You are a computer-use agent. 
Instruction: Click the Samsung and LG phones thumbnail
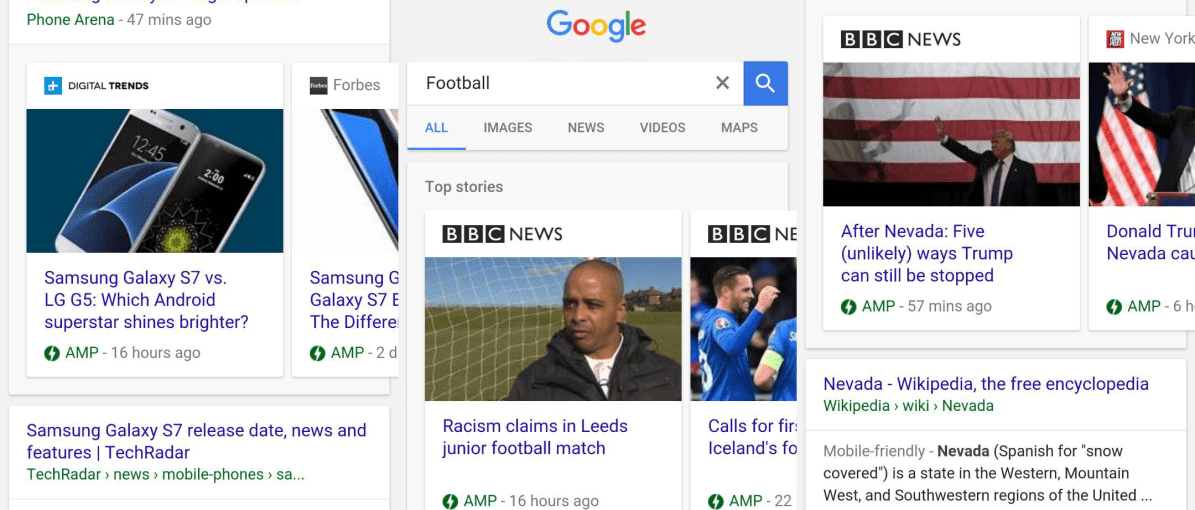click(x=155, y=181)
